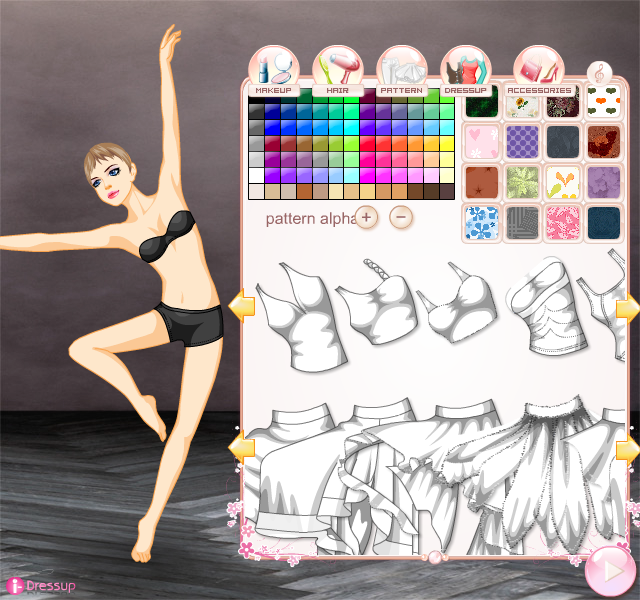Open the Accessories tab
This screenshot has width=640, height=600.
[539, 72]
